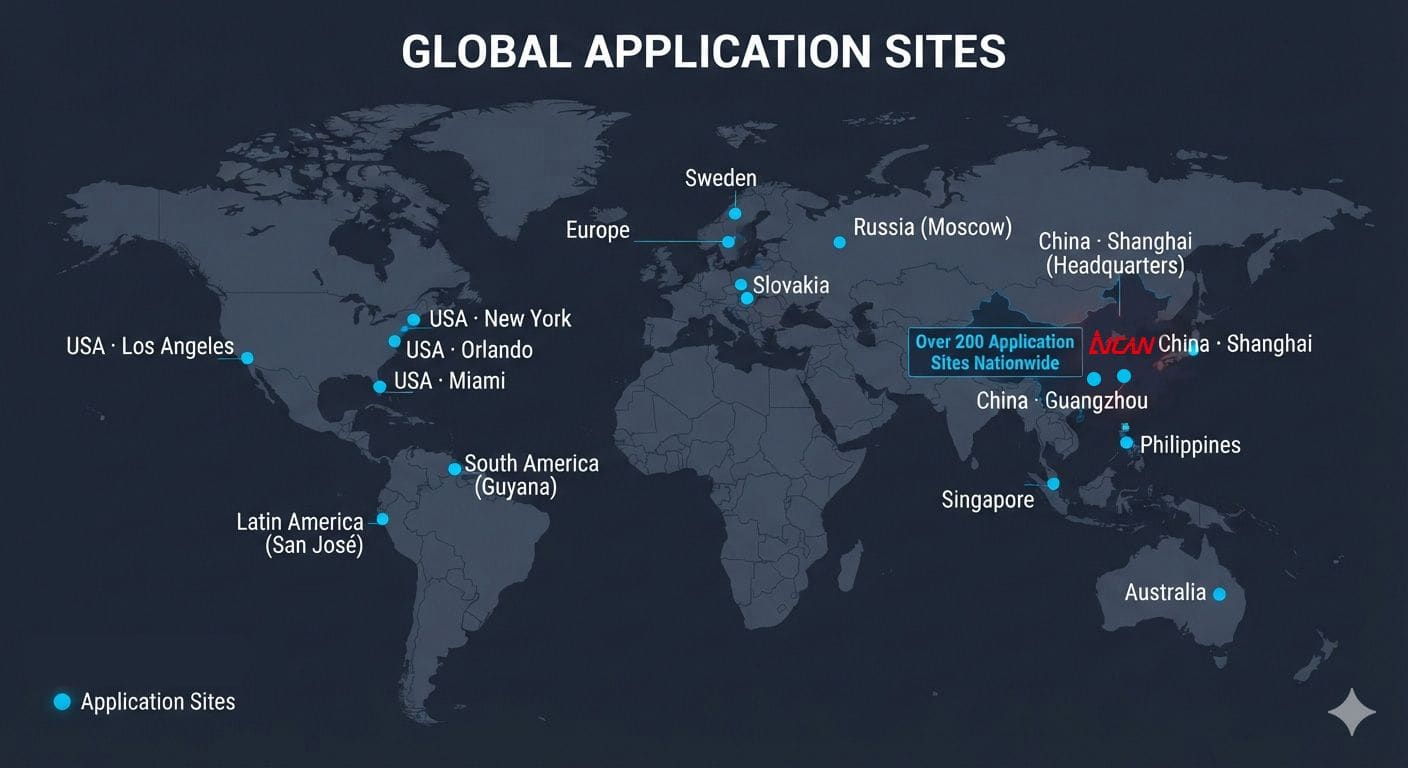Screen dimensions: 1408x768
Task: Click the USA · Los Angeles marker dot
Action: coord(247,357)
